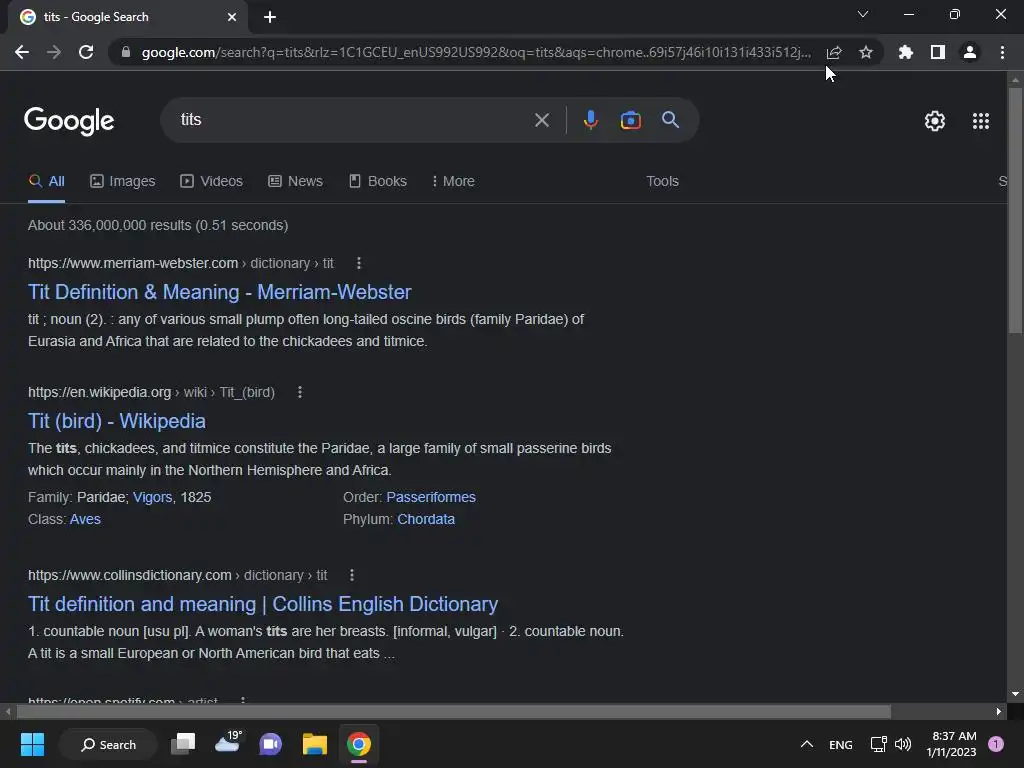The height and width of the screenshot is (768, 1024).
Task: Toggle the Chrome side panel icon
Action: pyautogui.click(x=937, y=52)
